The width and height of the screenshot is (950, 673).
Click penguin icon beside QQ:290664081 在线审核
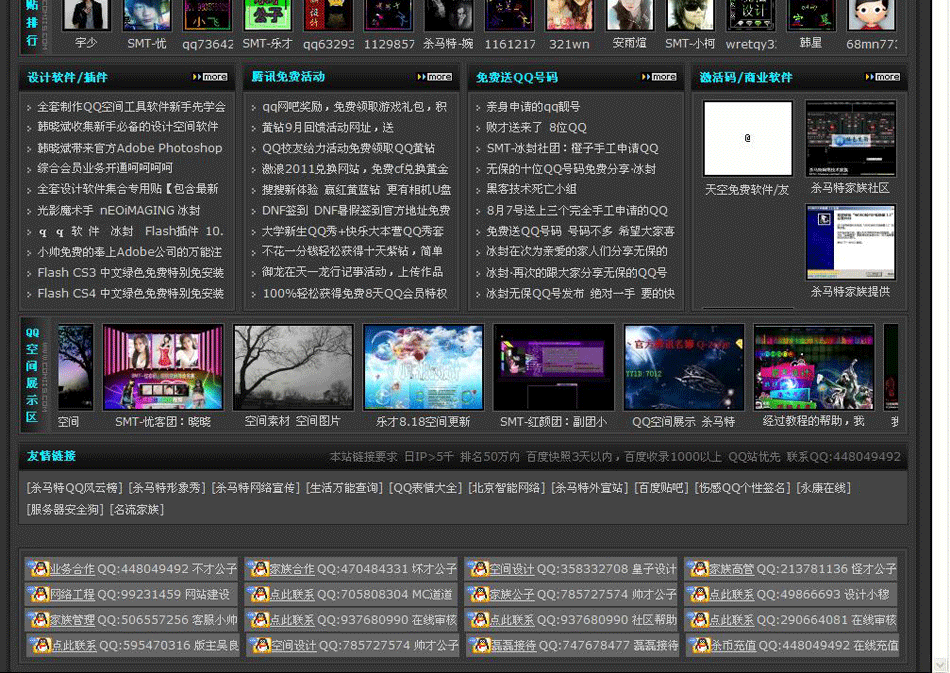(700, 620)
